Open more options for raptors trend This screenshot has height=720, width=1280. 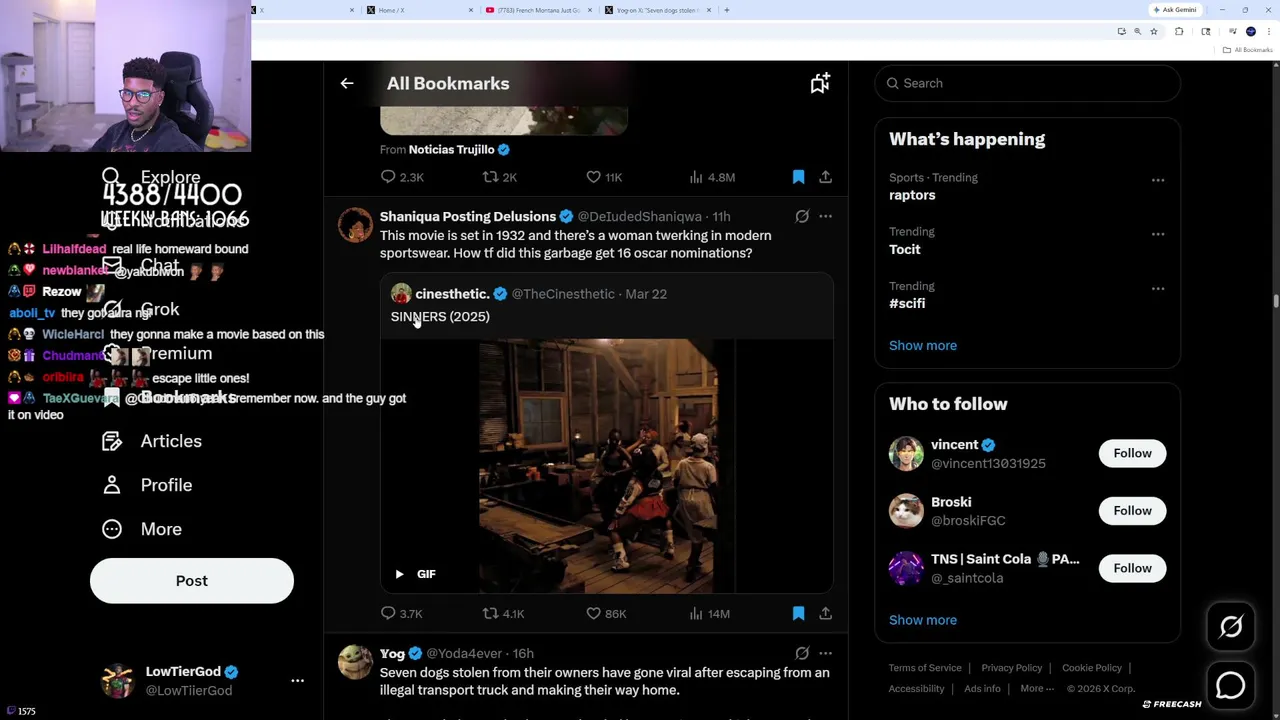click(1158, 180)
